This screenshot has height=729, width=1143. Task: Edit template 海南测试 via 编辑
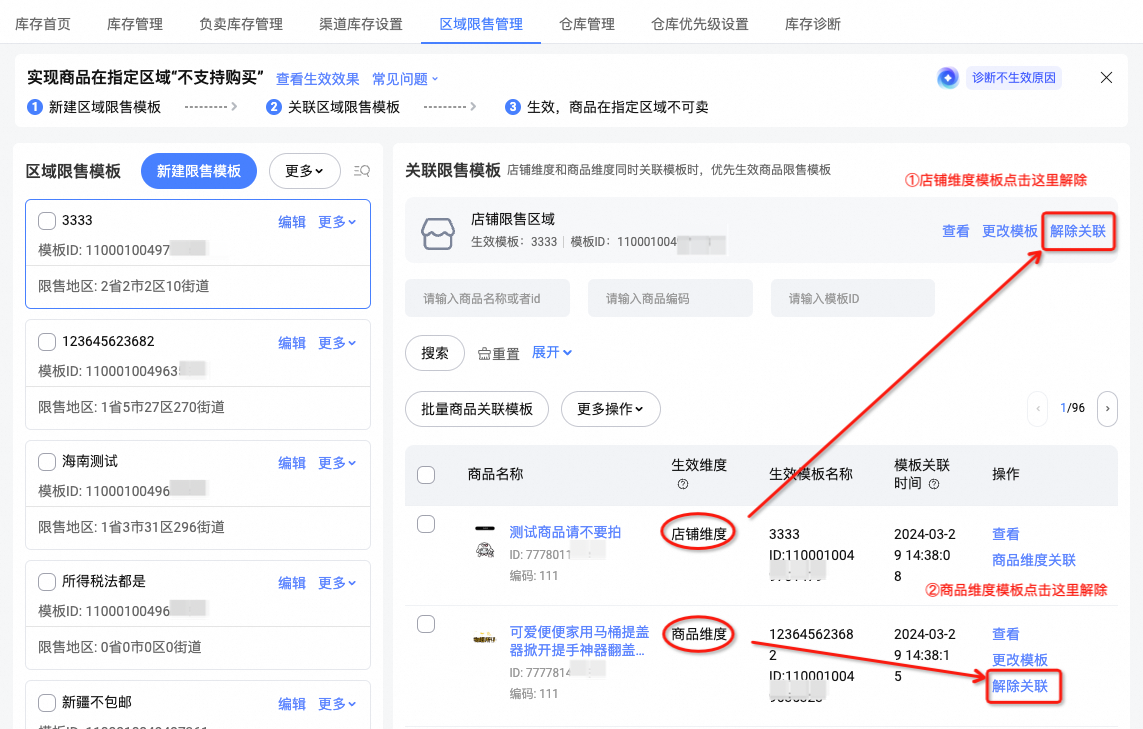coord(292,463)
